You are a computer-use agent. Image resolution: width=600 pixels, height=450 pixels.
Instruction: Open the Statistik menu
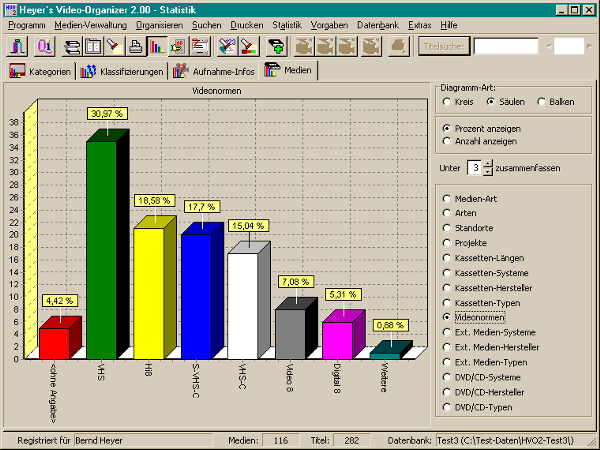click(286, 23)
